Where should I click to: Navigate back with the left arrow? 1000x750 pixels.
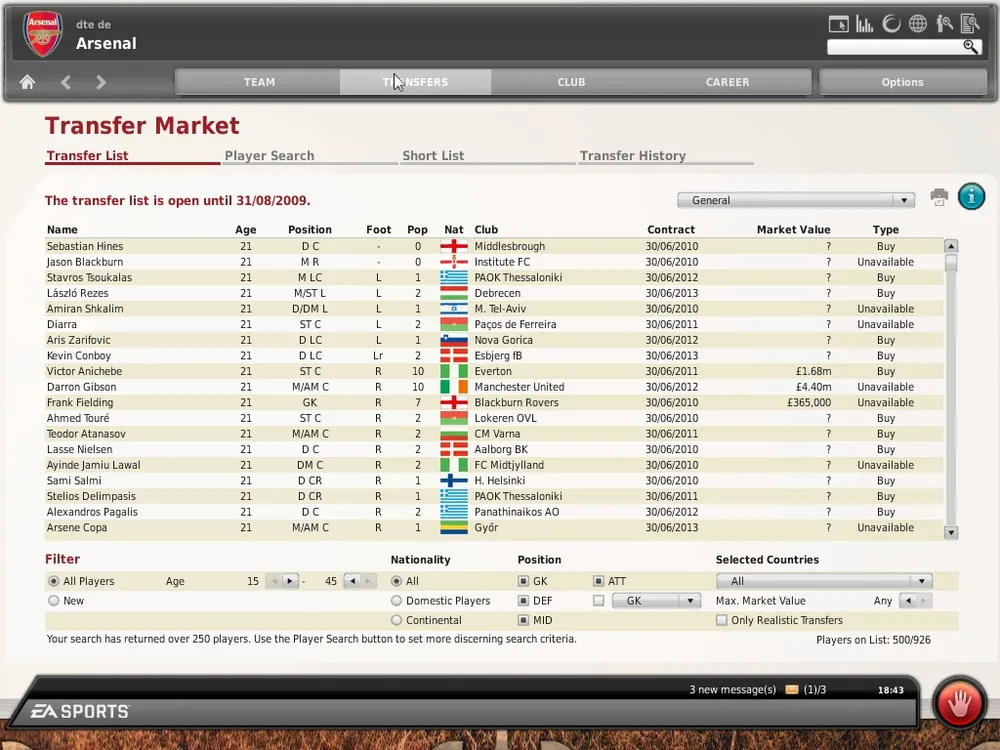click(x=66, y=82)
